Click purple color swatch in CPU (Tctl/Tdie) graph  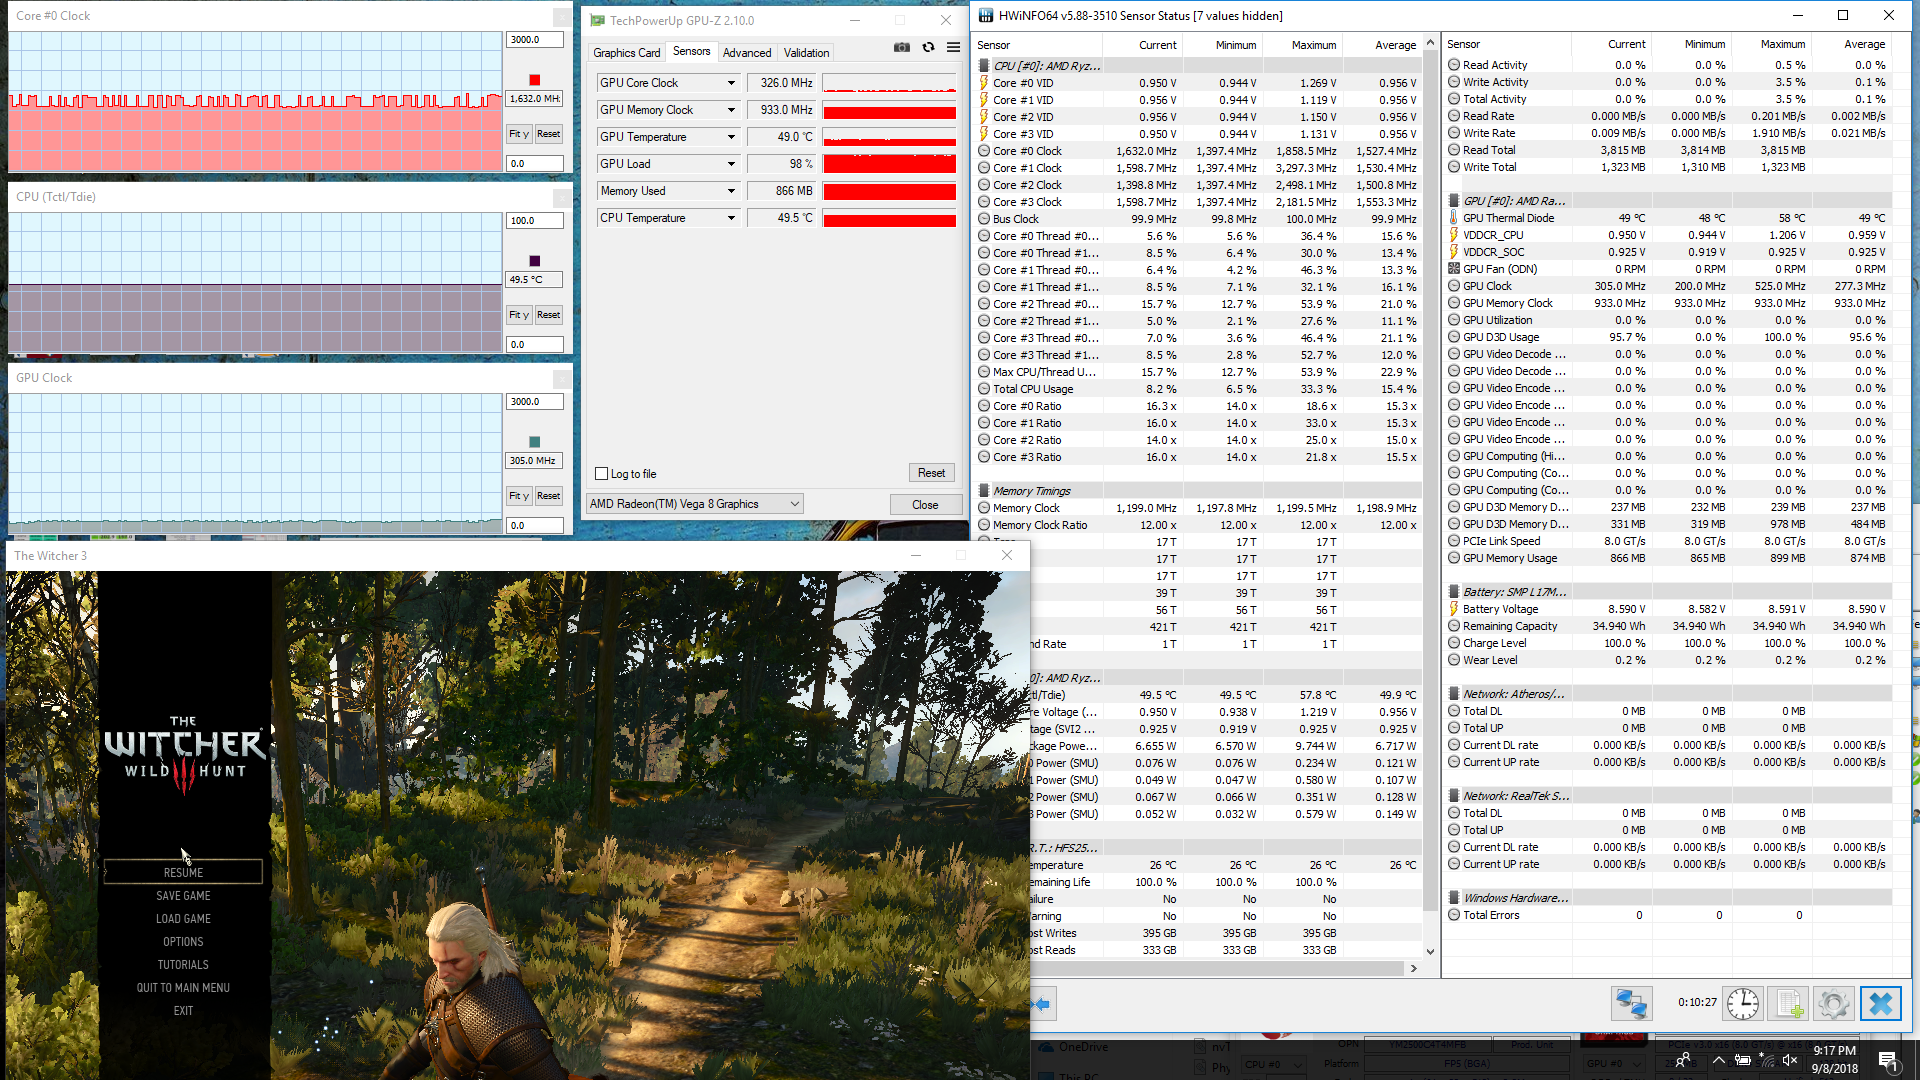click(x=534, y=261)
